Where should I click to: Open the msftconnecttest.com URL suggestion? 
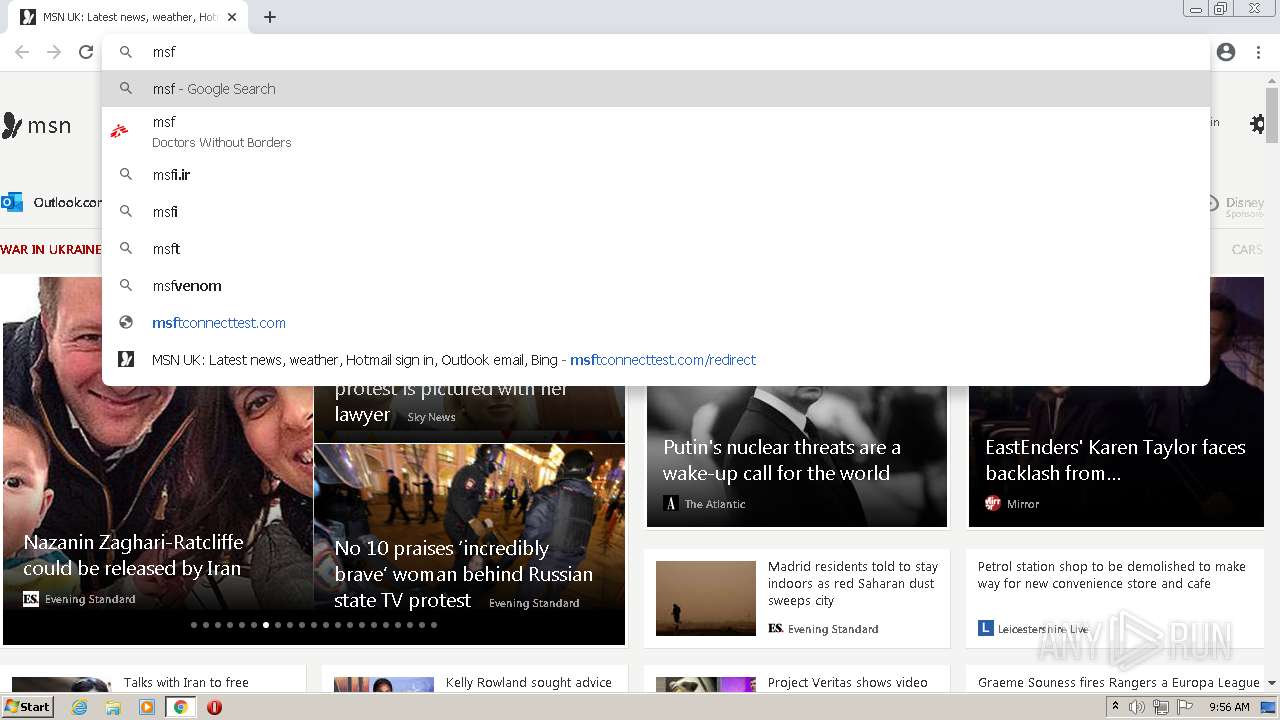tap(655, 323)
